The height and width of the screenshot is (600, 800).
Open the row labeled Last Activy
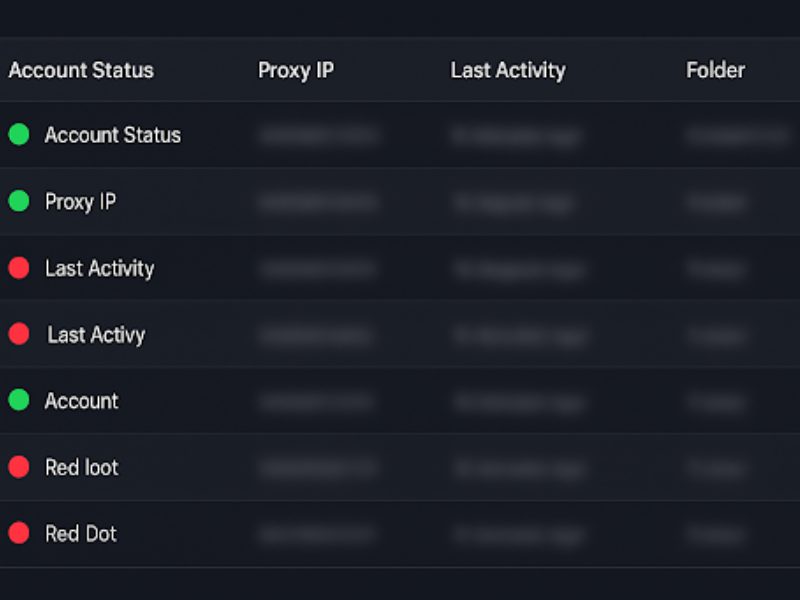pos(96,334)
